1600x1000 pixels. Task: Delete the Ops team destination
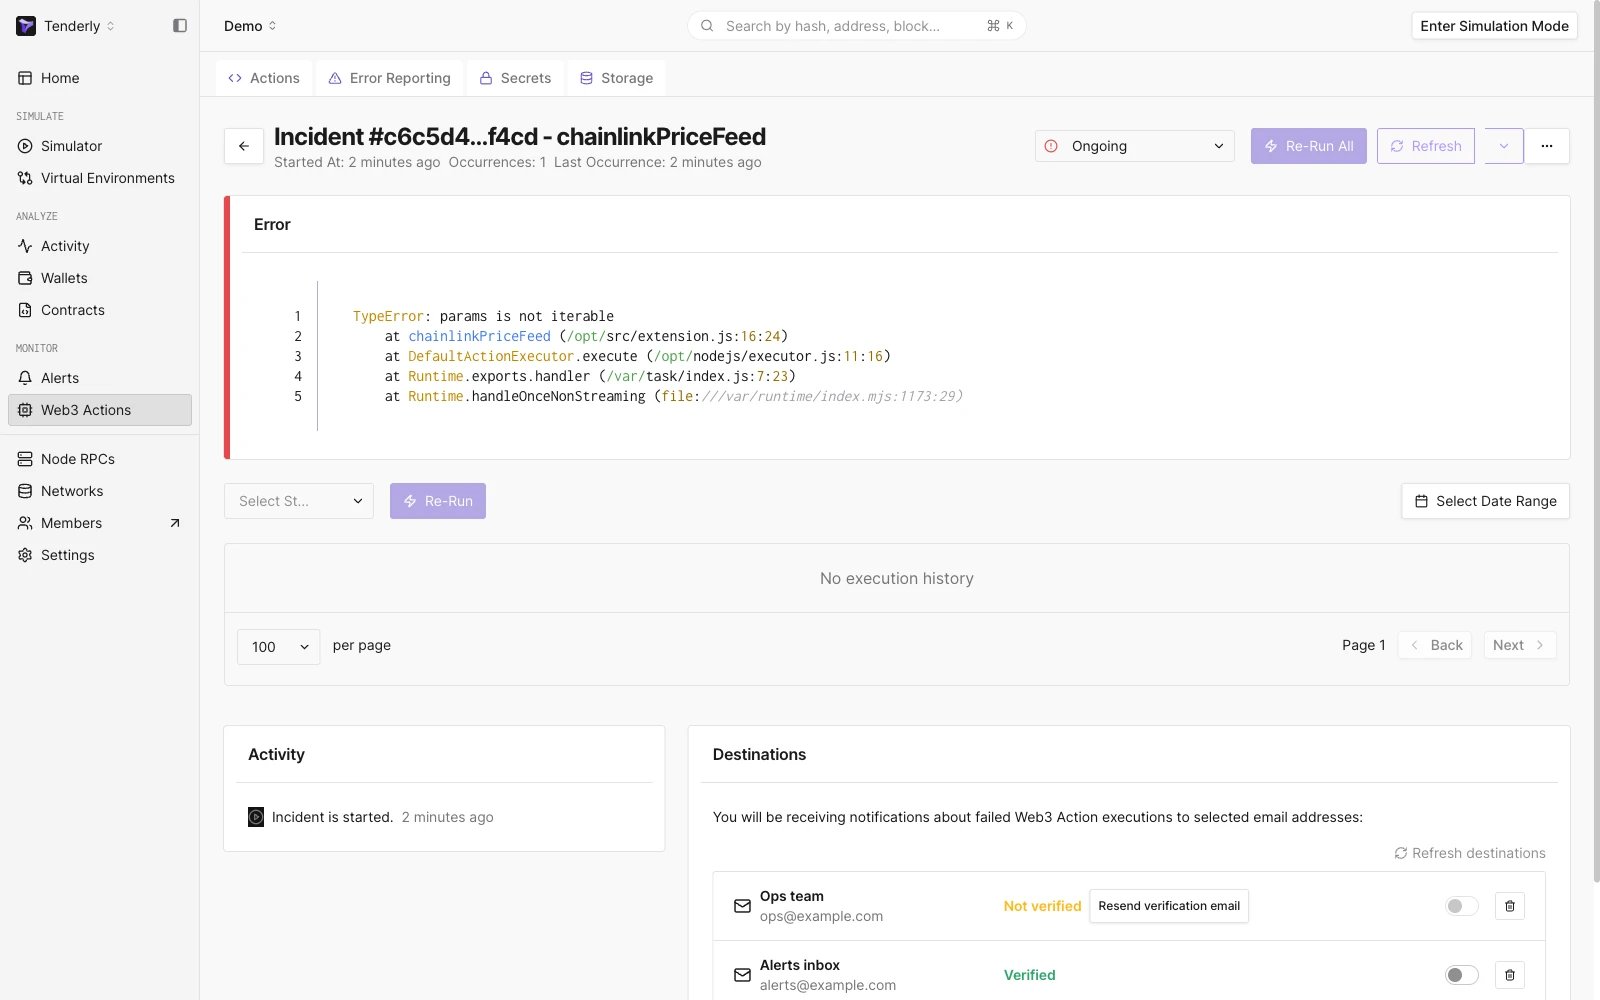tap(1510, 906)
